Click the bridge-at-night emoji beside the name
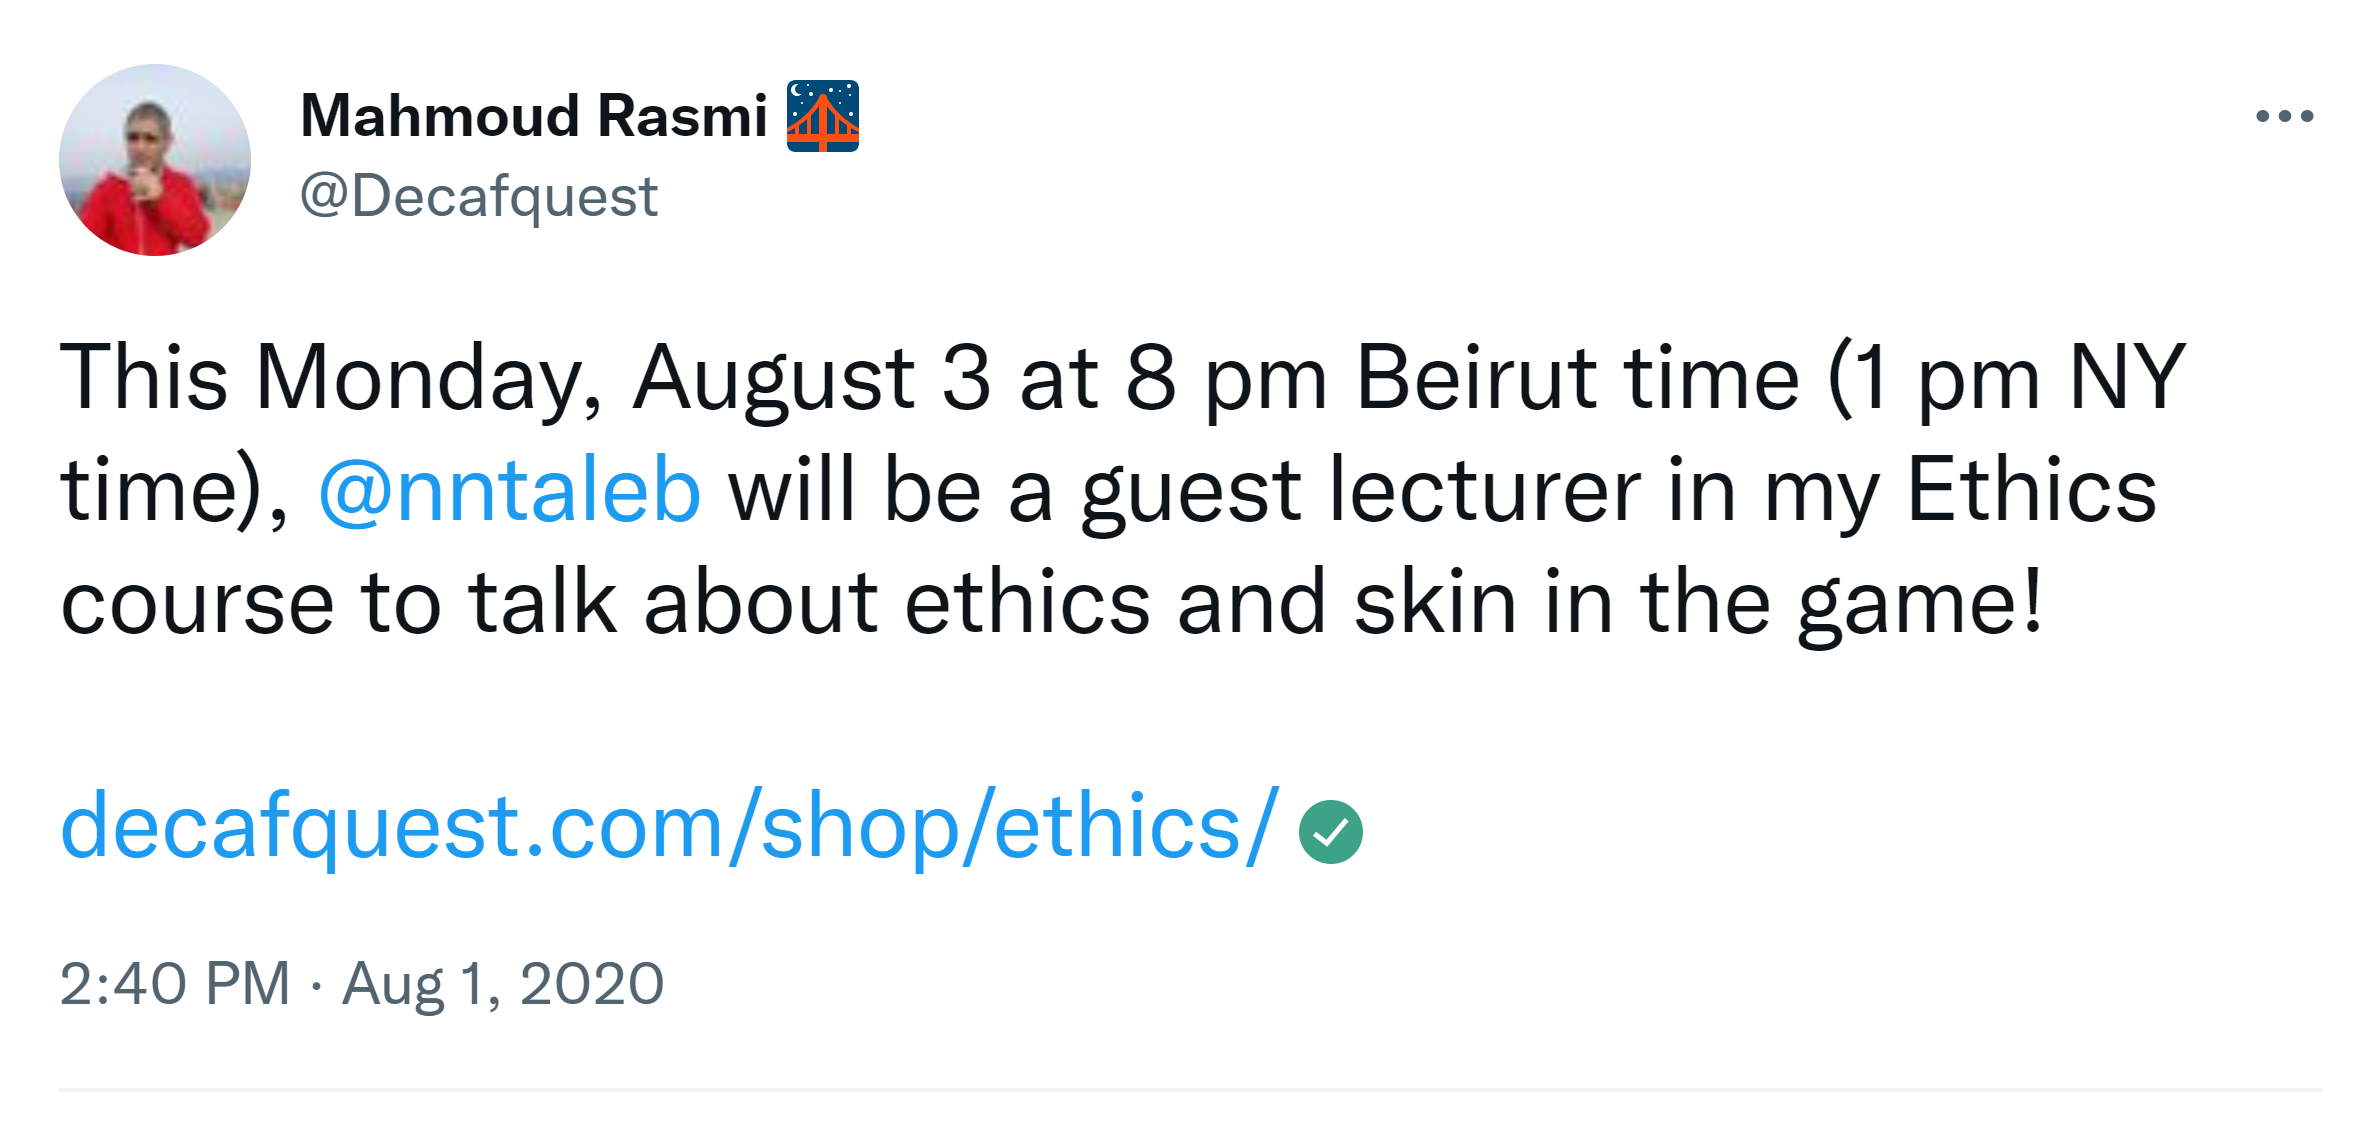 tap(822, 116)
